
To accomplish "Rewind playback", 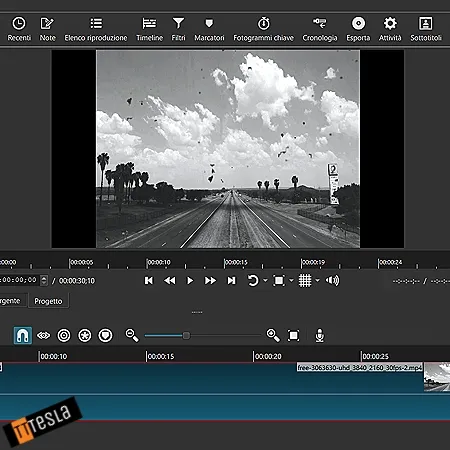I will tap(170, 281).
